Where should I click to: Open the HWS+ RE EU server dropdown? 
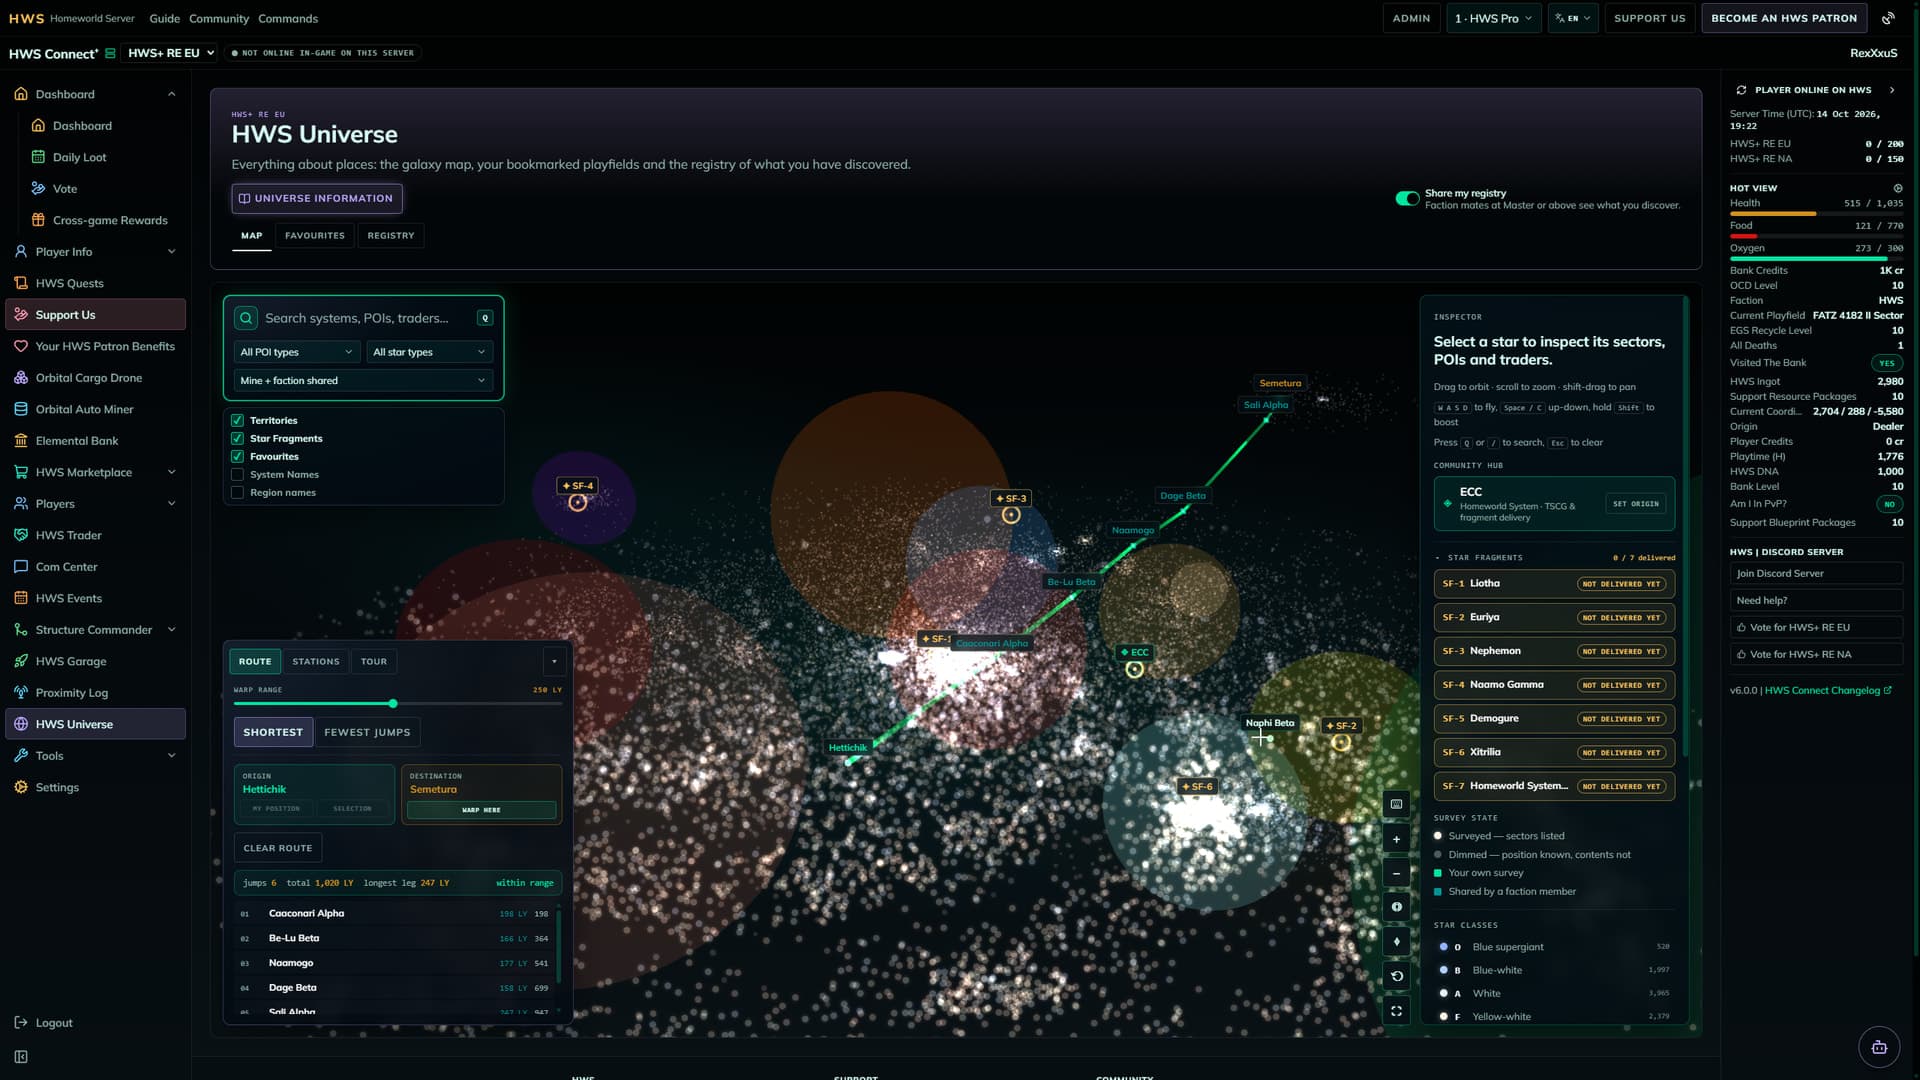coord(170,53)
